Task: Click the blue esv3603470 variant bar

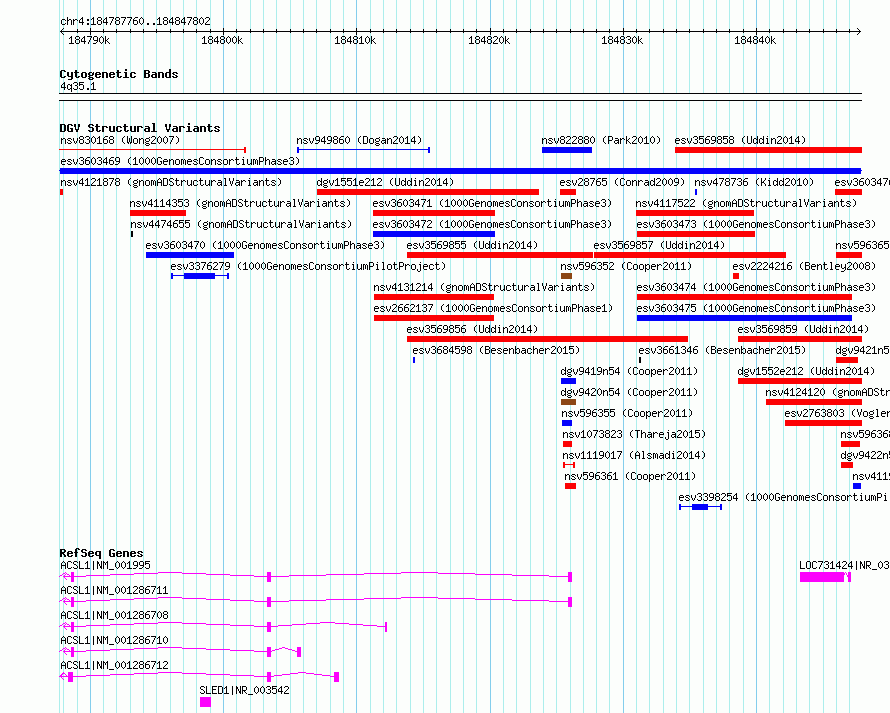Action: pos(190,255)
